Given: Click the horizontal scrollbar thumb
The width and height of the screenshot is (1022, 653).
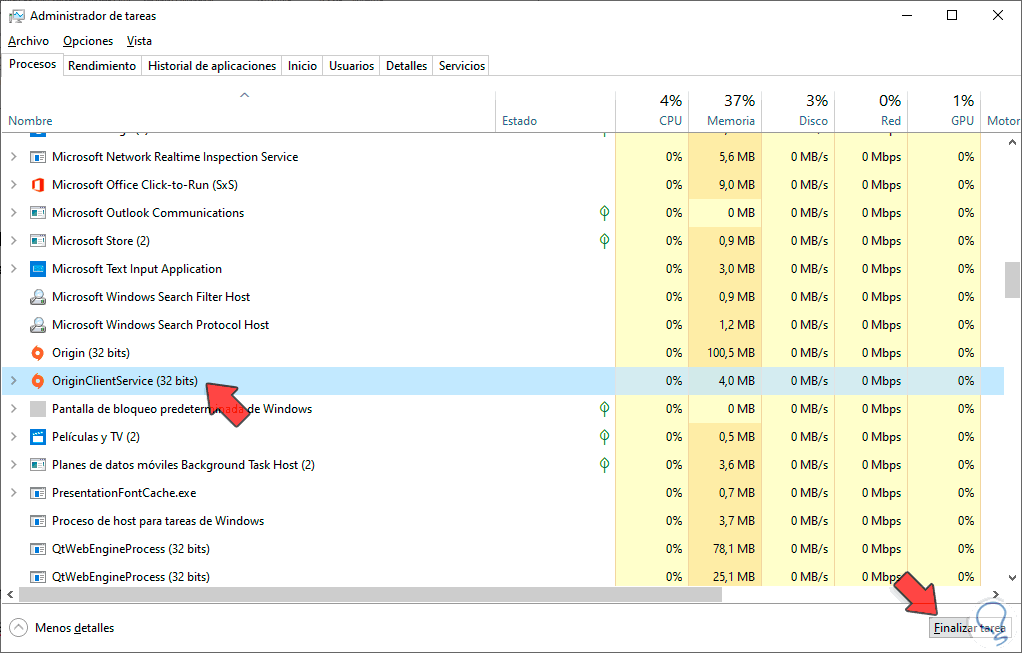Looking at the screenshot, I should click(370, 595).
